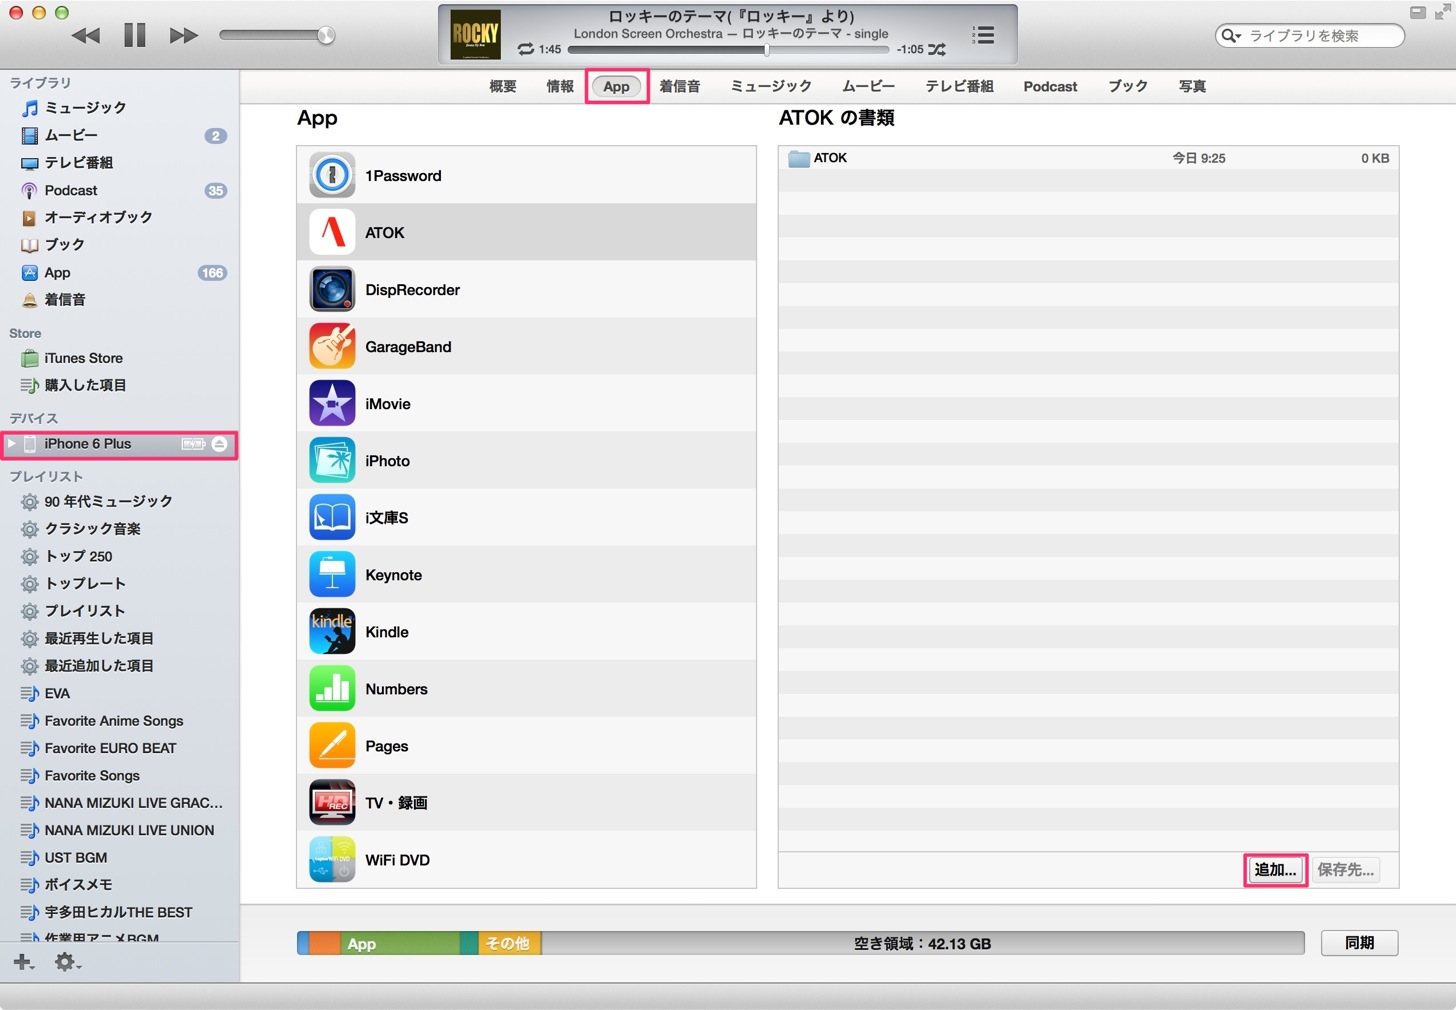Switch to the 着信音 tab

click(x=680, y=87)
